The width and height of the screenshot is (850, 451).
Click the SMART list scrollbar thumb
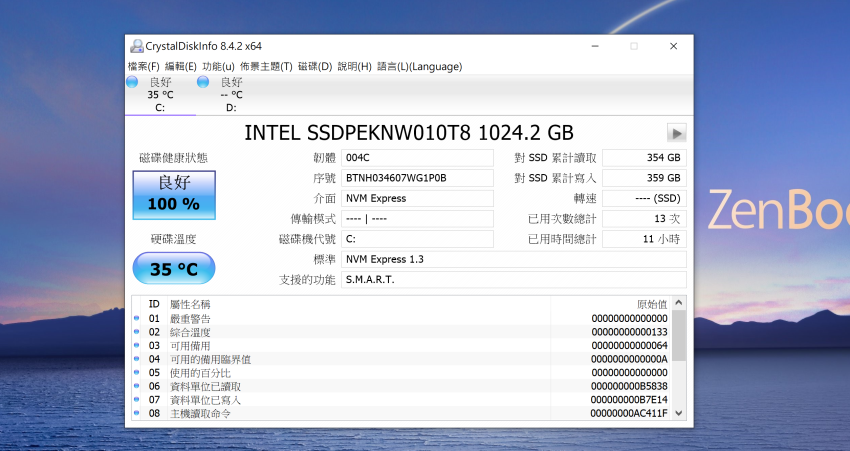(679, 336)
